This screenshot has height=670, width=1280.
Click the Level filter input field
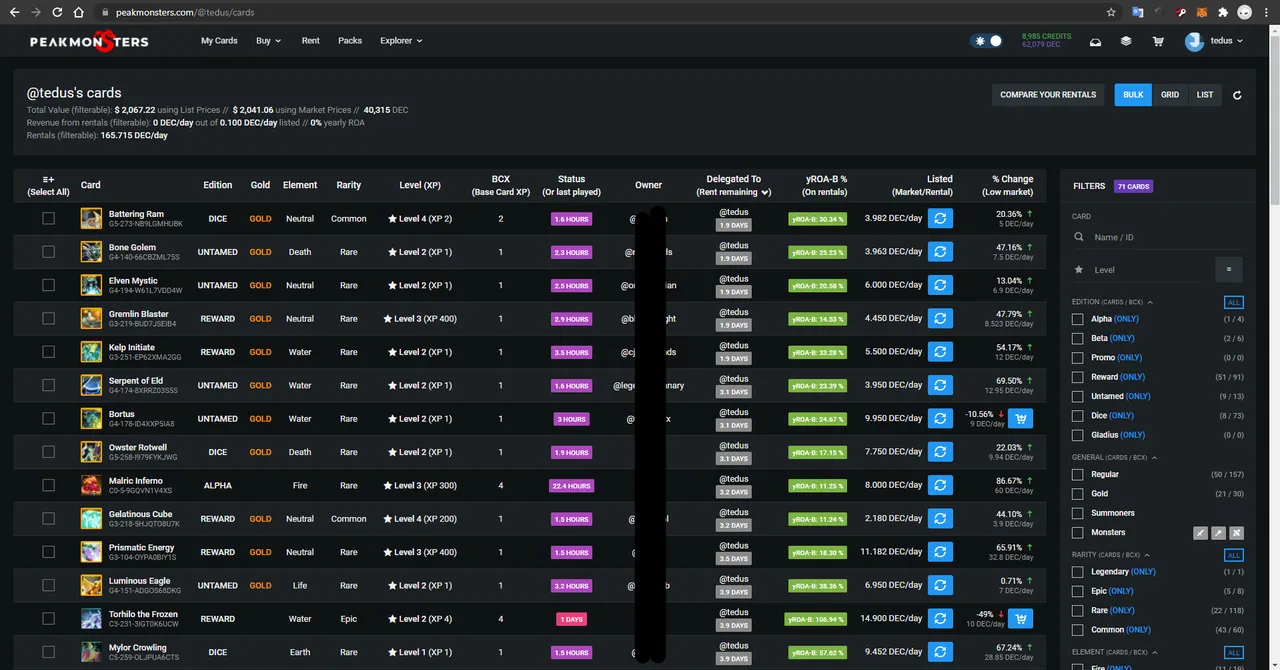coord(1140,270)
